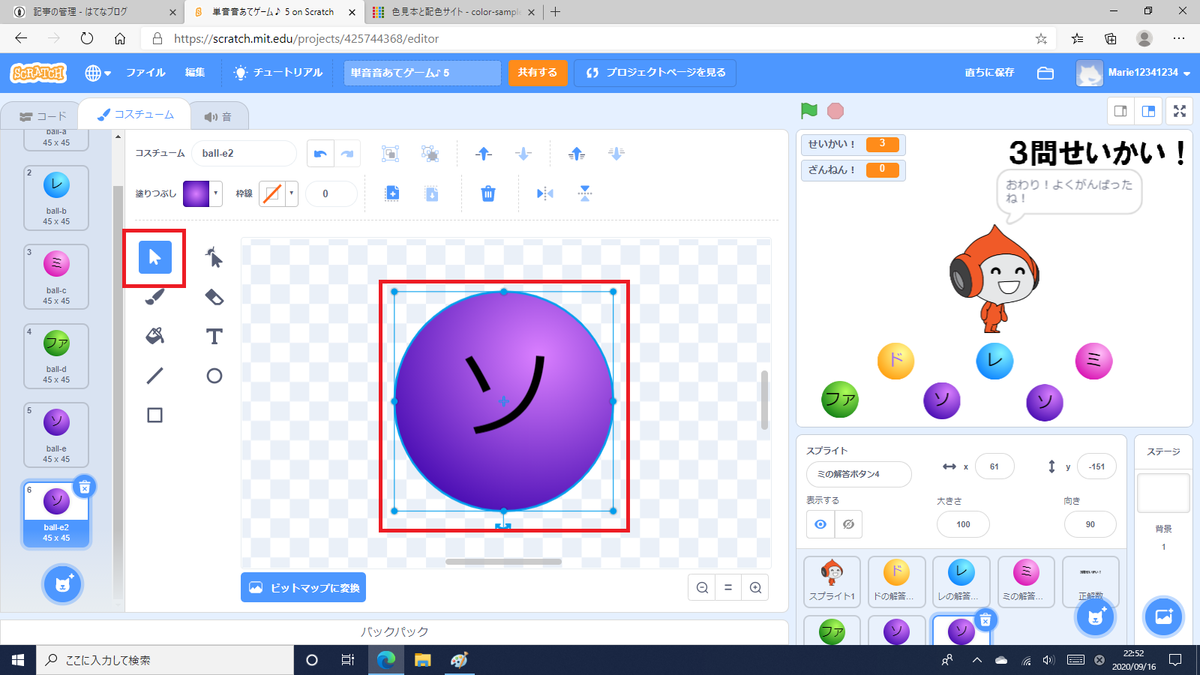Click ビットマップに変換 button
The width and height of the screenshot is (1200, 675).
303,588
